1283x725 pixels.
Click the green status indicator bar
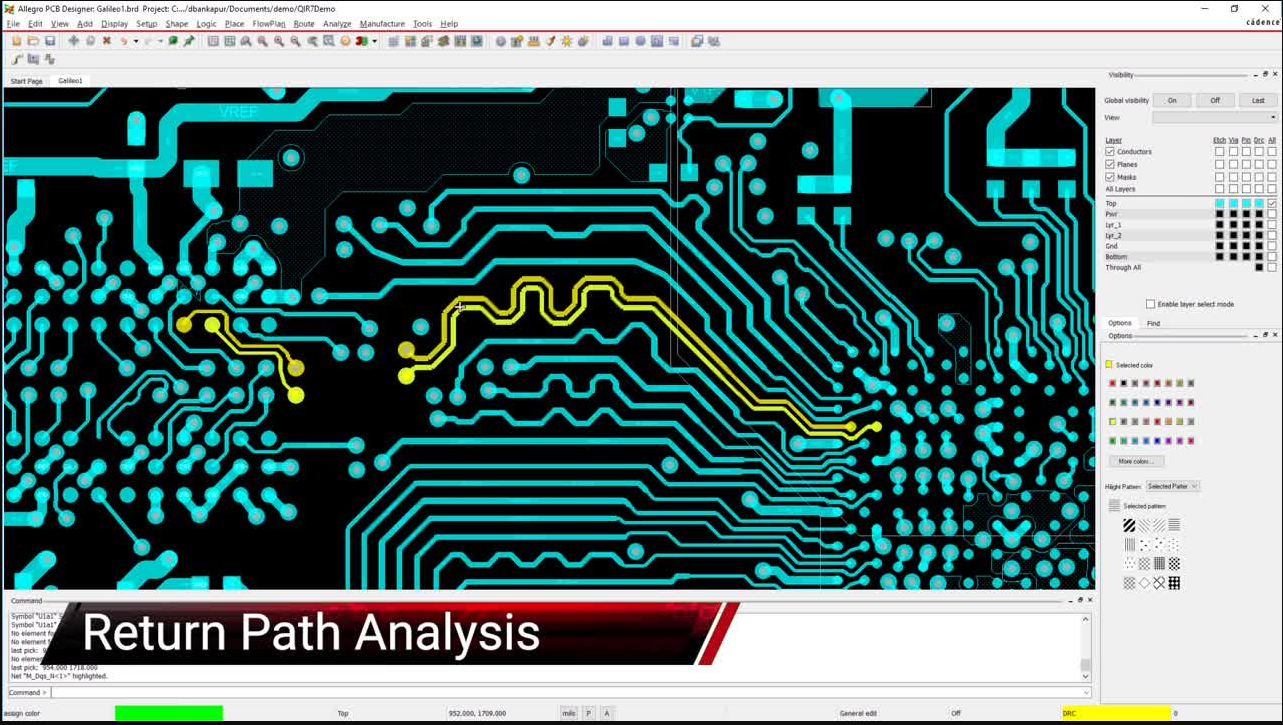(x=169, y=713)
